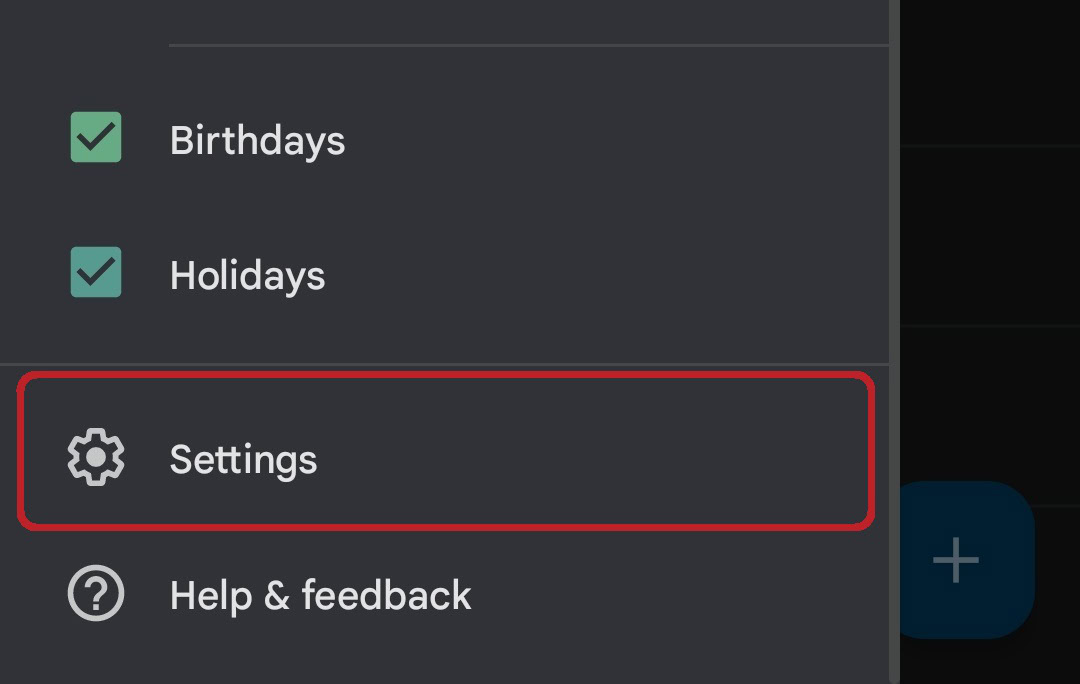This screenshot has height=684, width=1080.
Task: Click the Help & feedback text
Action: click(x=320, y=596)
